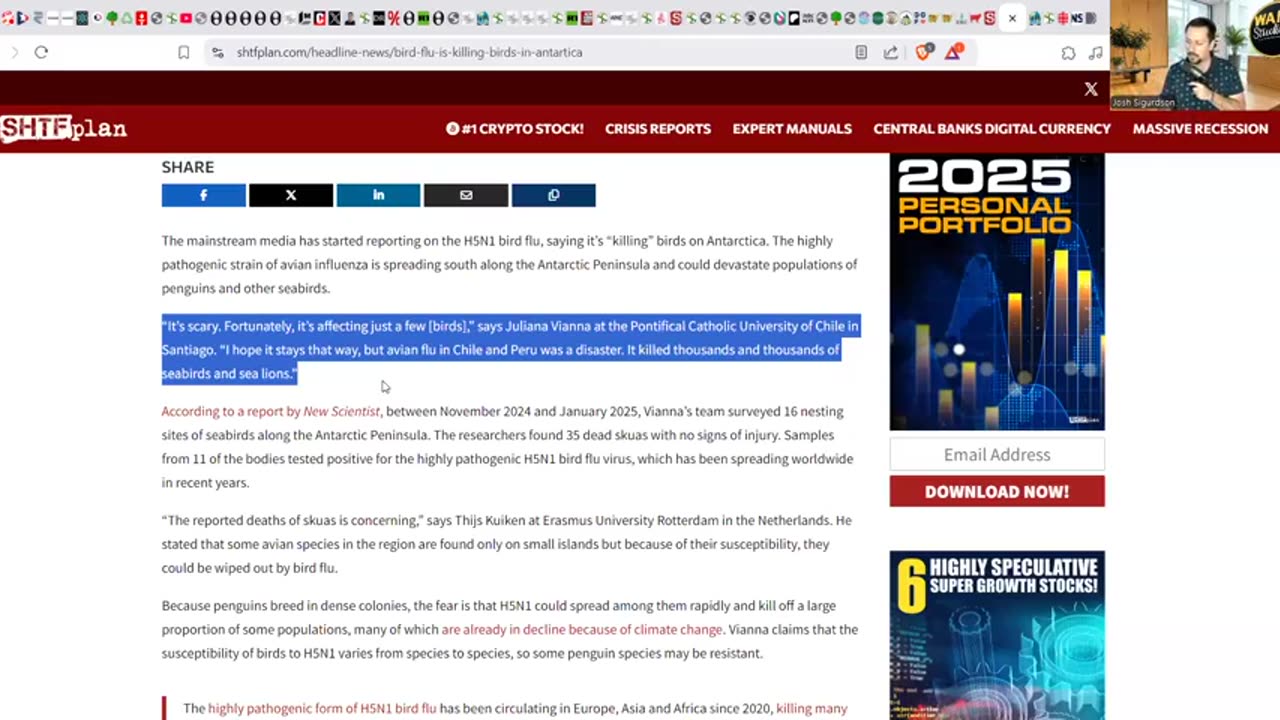Open CRISIS REPORTS menu item

tap(658, 129)
